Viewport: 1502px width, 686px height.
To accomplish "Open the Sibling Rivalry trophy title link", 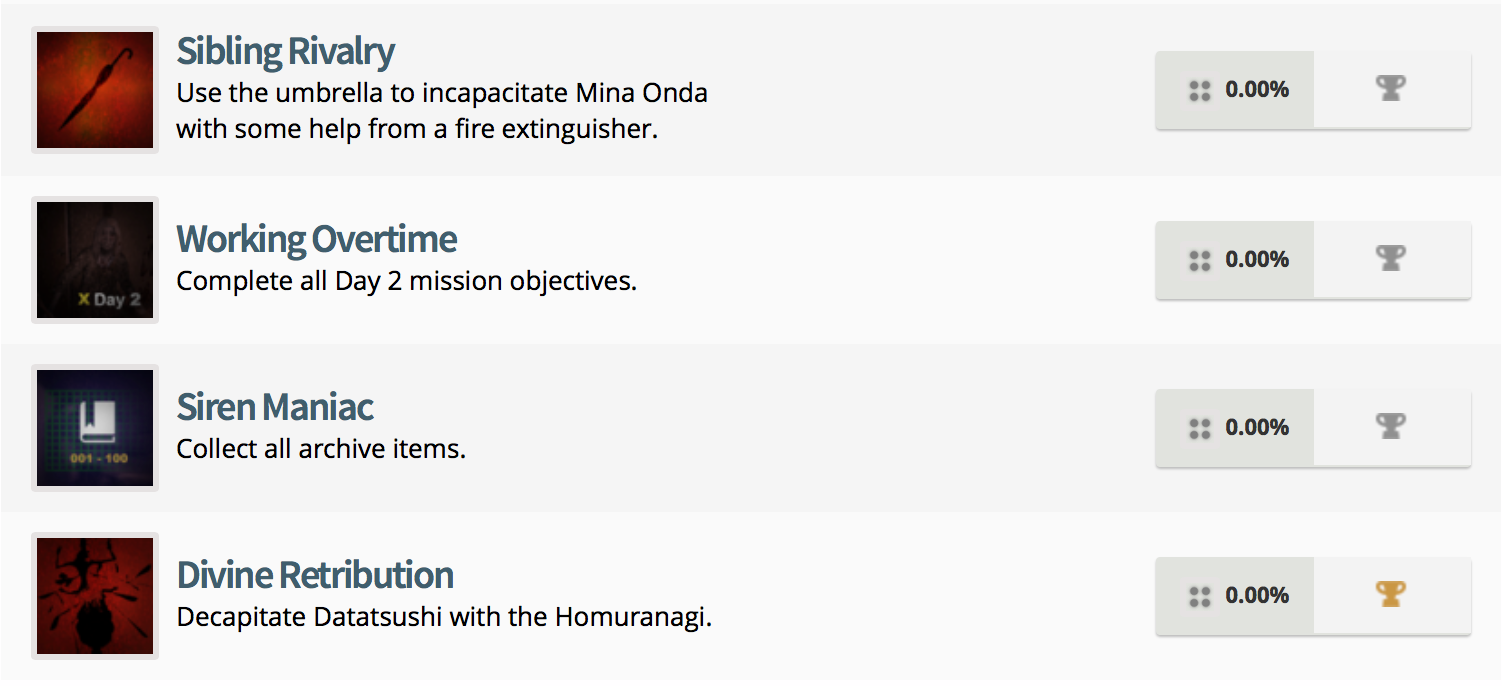I will pos(285,51).
